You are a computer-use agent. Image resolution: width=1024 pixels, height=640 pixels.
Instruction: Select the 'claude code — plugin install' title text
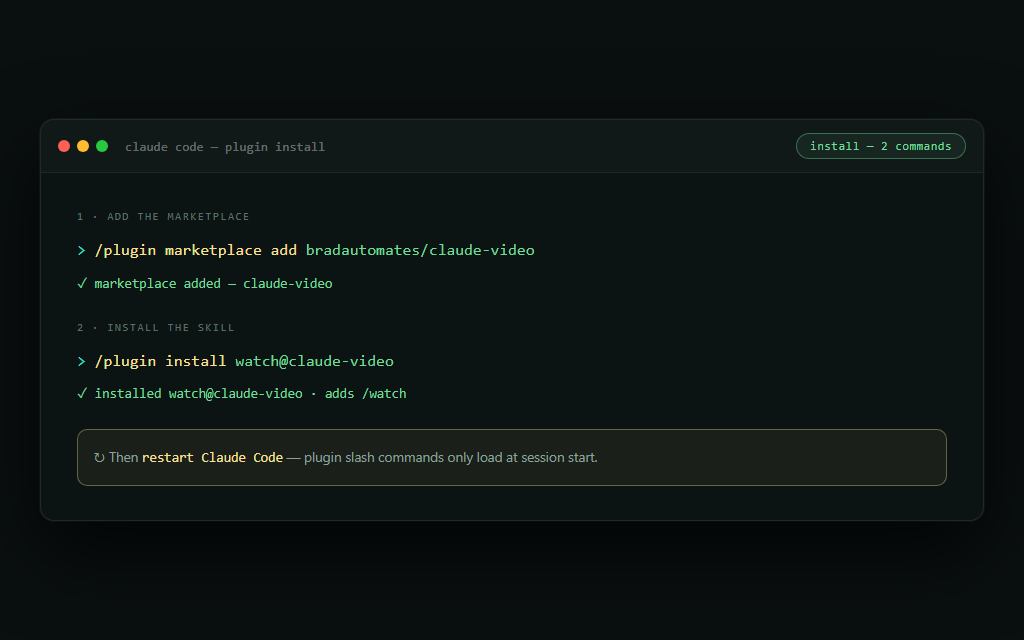[x=225, y=147]
